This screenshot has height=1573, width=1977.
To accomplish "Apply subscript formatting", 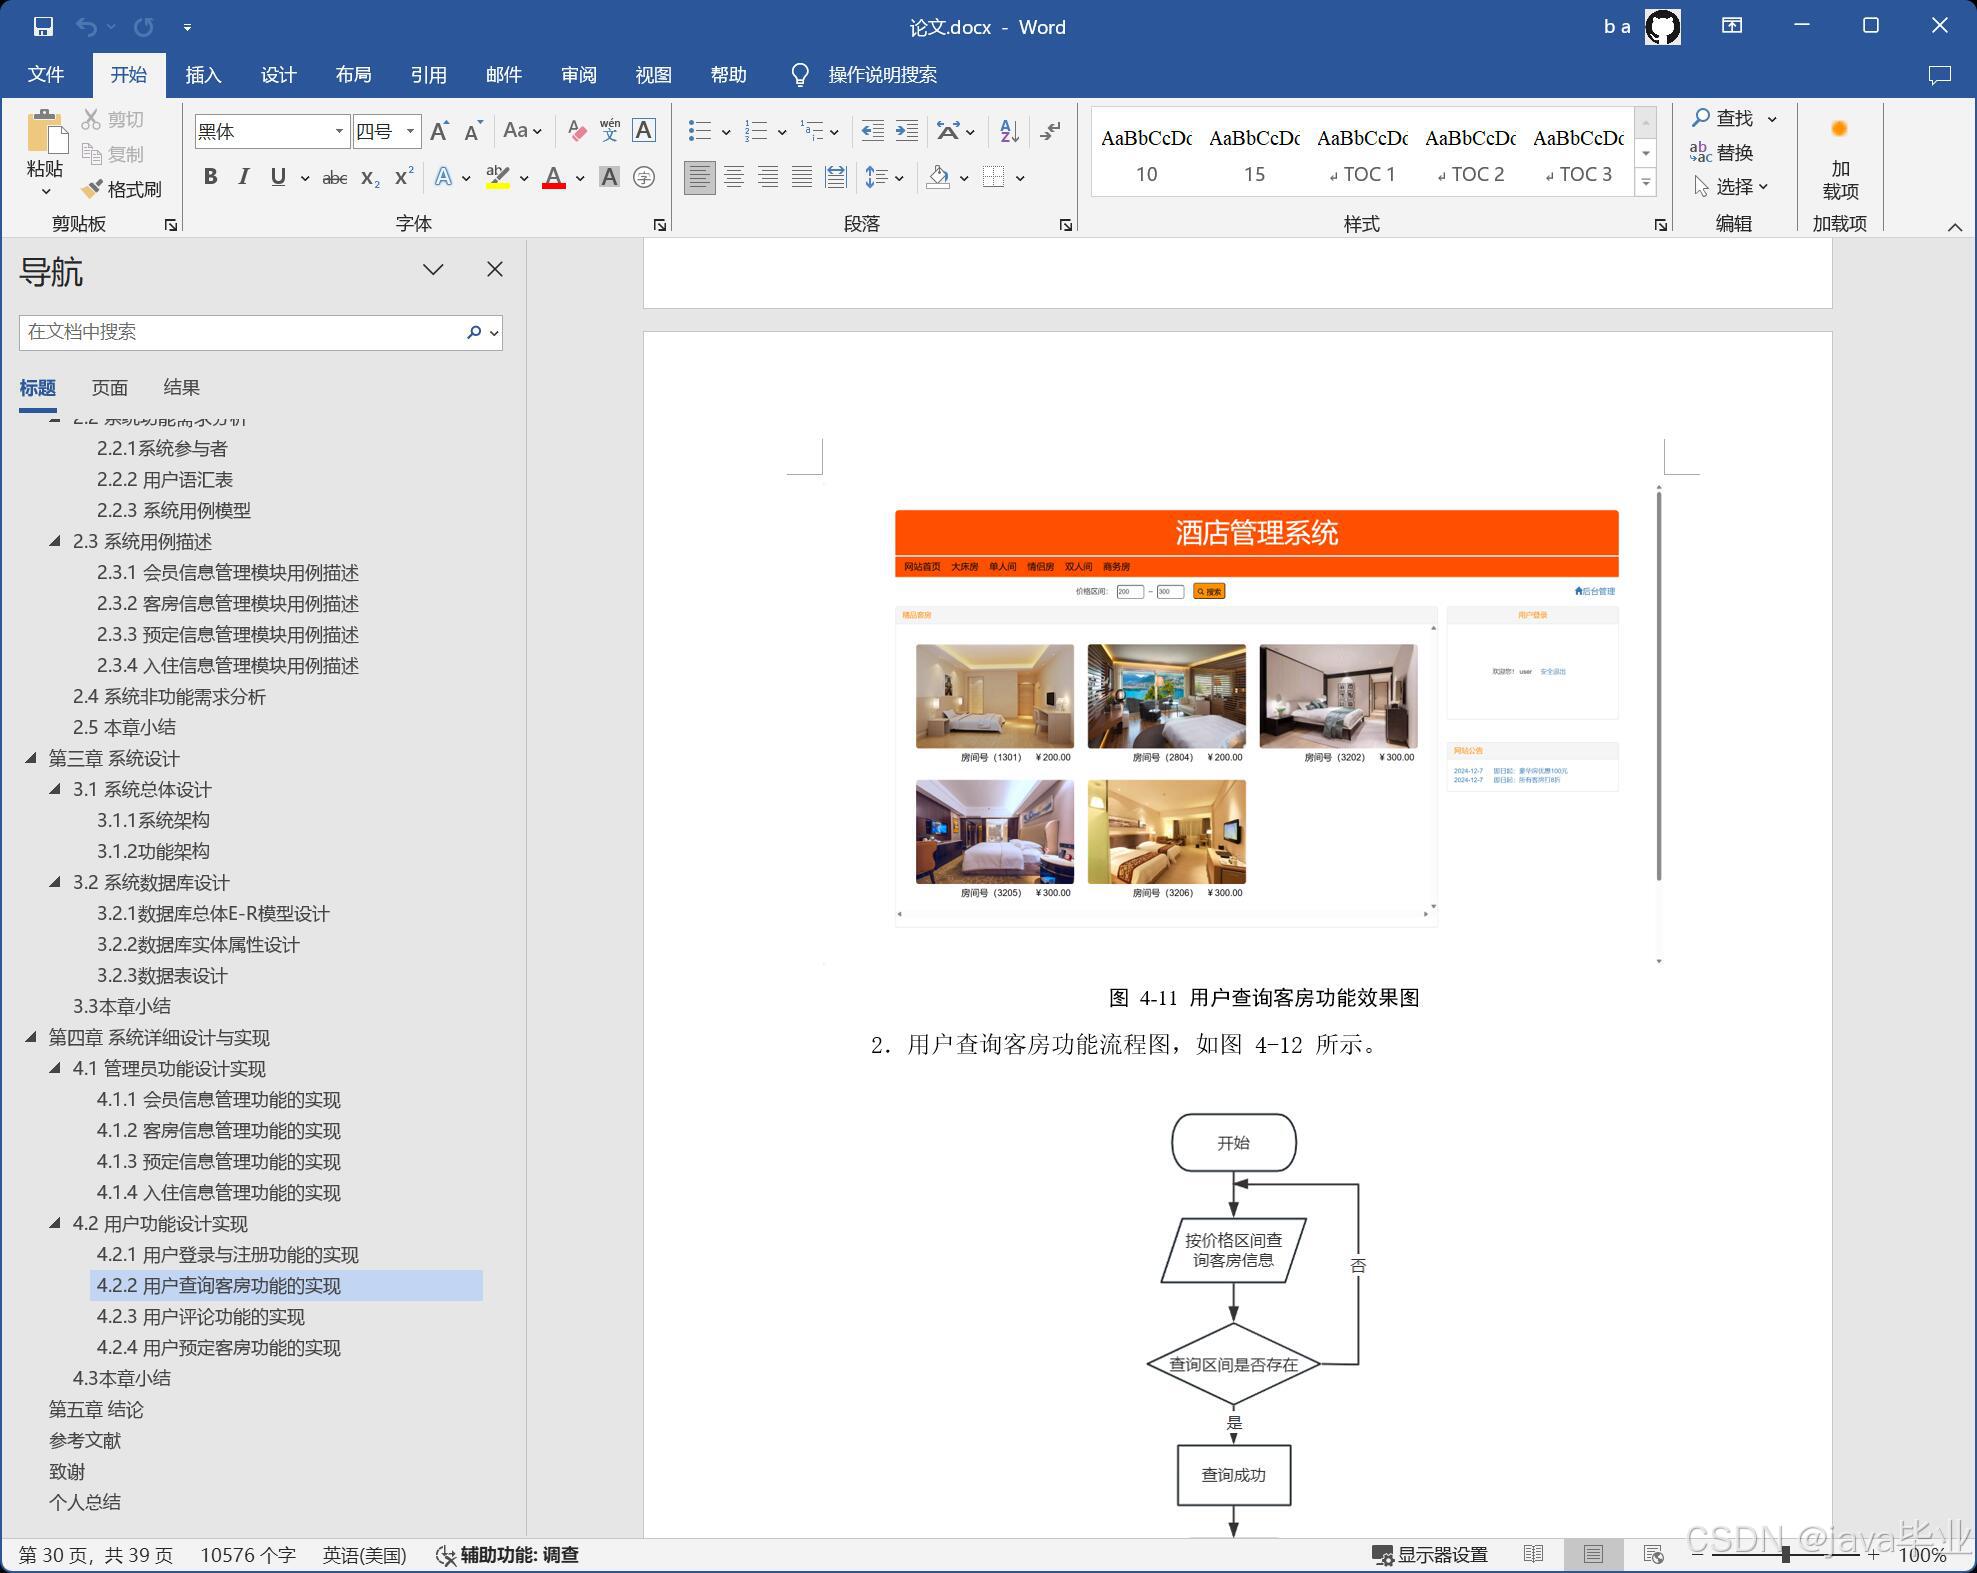I will pos(370,178).
